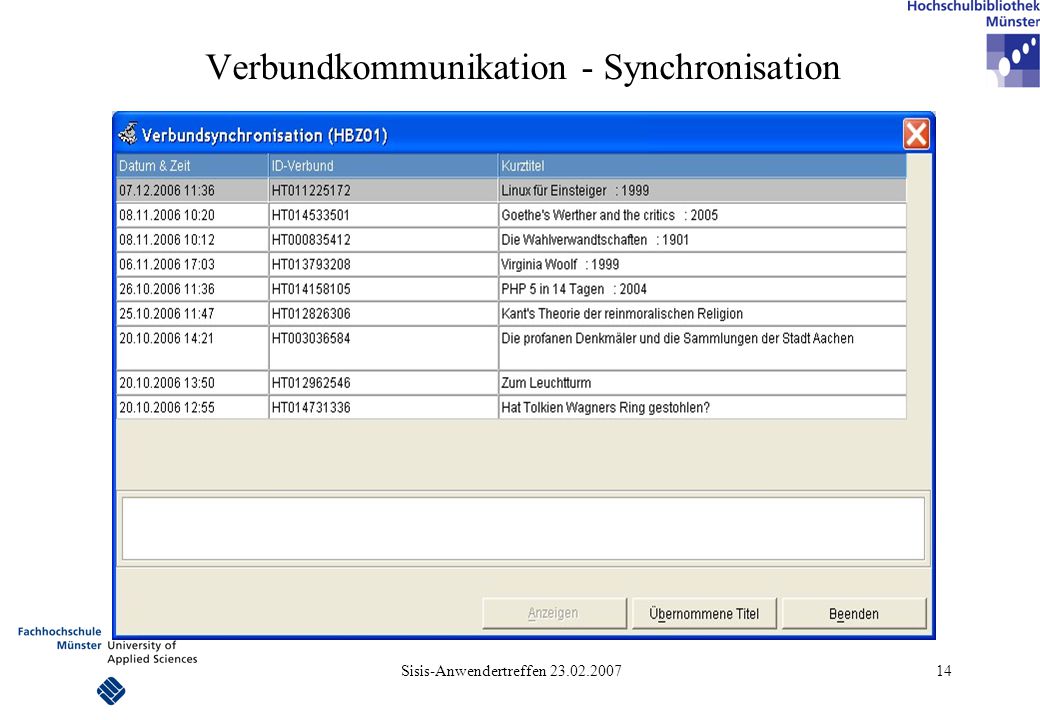This screenshot has height=720, width=1040.
Task: Sort by the Datum & Zeit column header
Action: 192,166
